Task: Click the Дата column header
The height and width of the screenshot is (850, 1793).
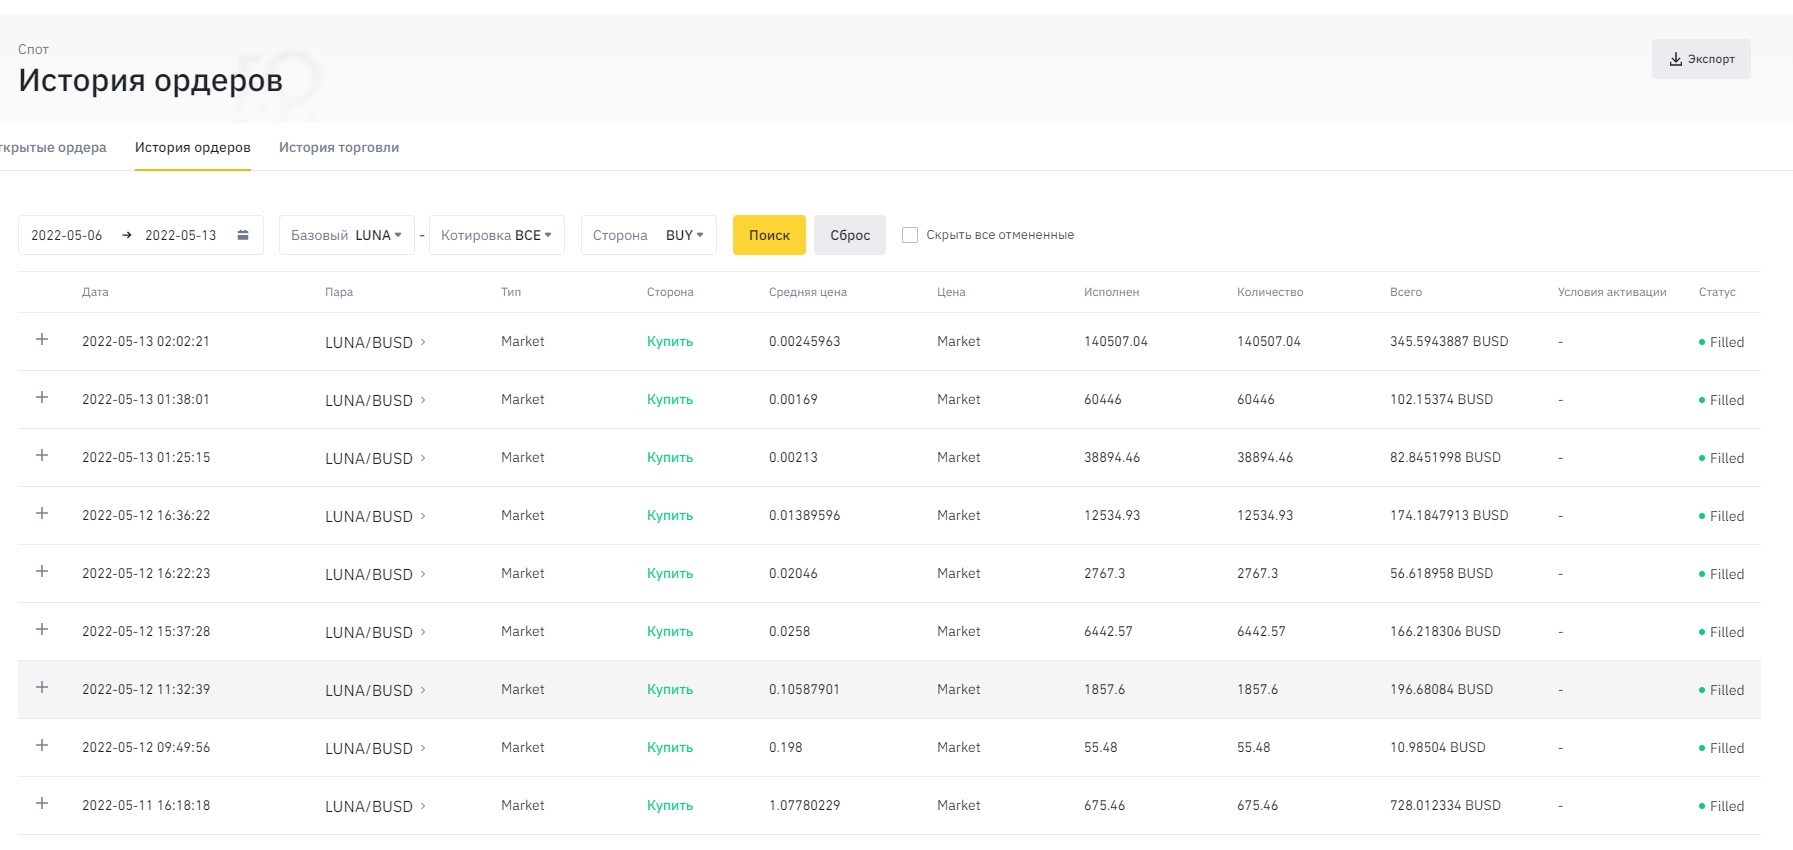Action: (95, 292)
